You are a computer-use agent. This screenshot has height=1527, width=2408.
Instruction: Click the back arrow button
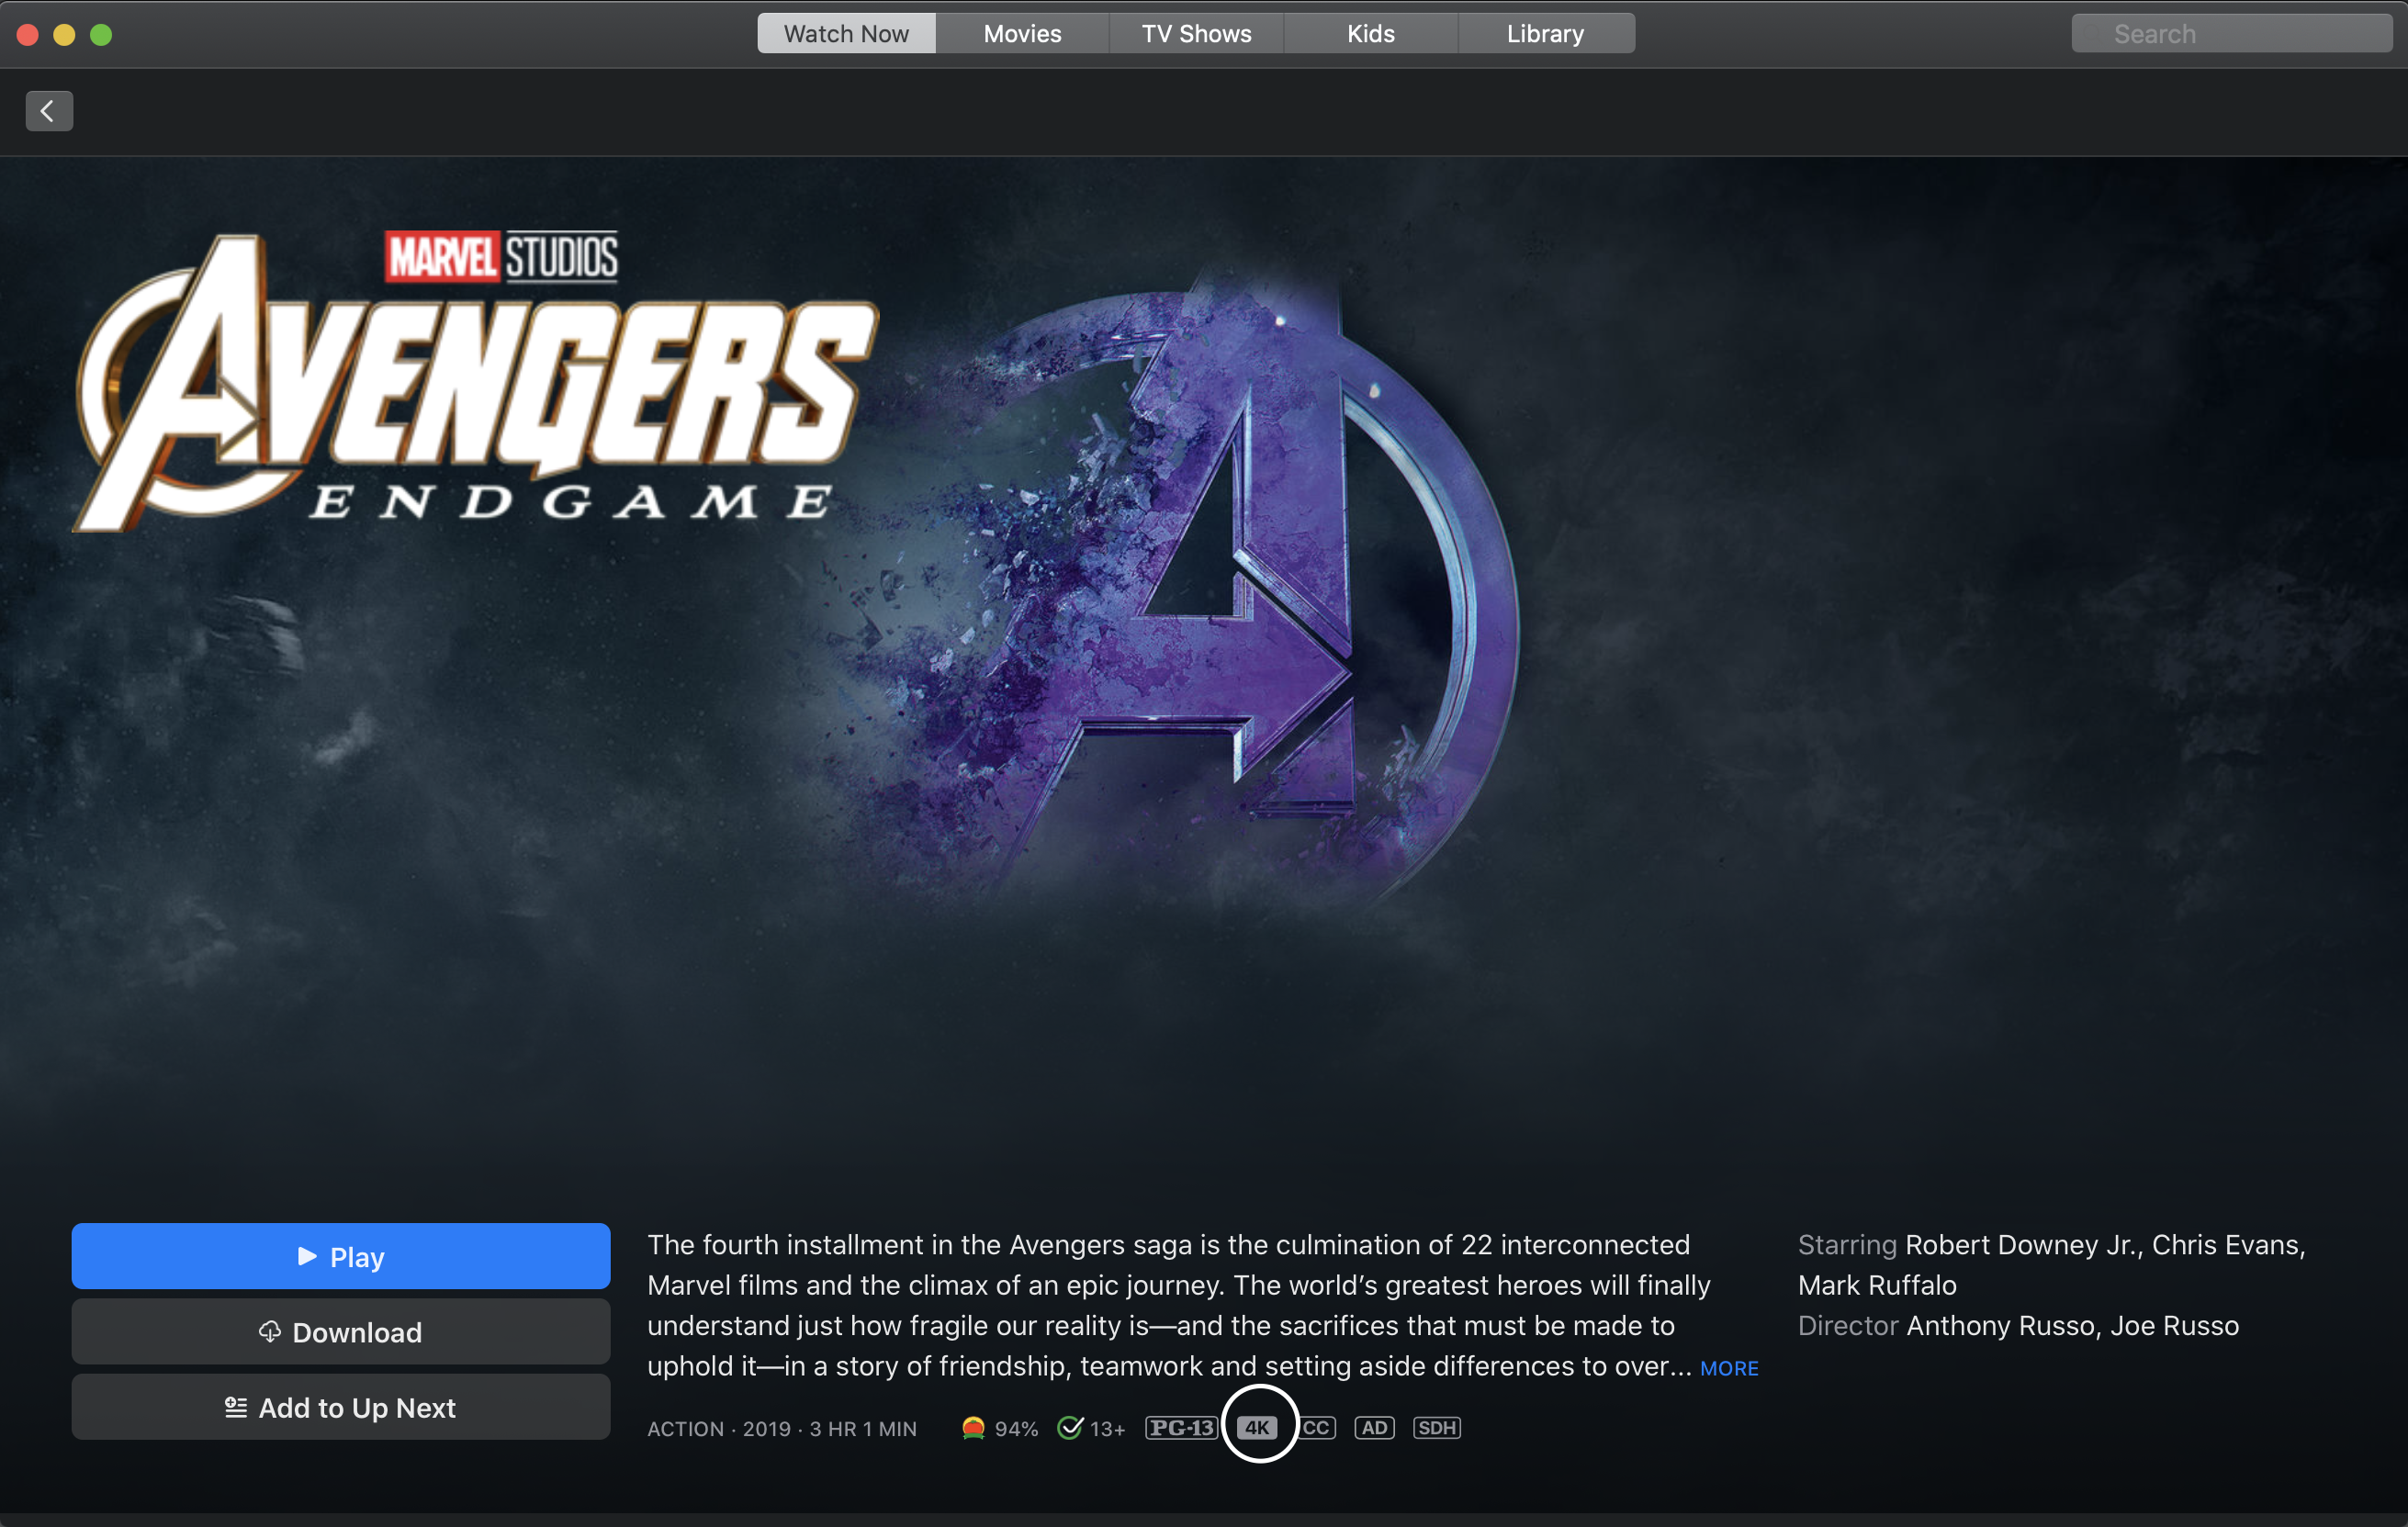point(48,111)
